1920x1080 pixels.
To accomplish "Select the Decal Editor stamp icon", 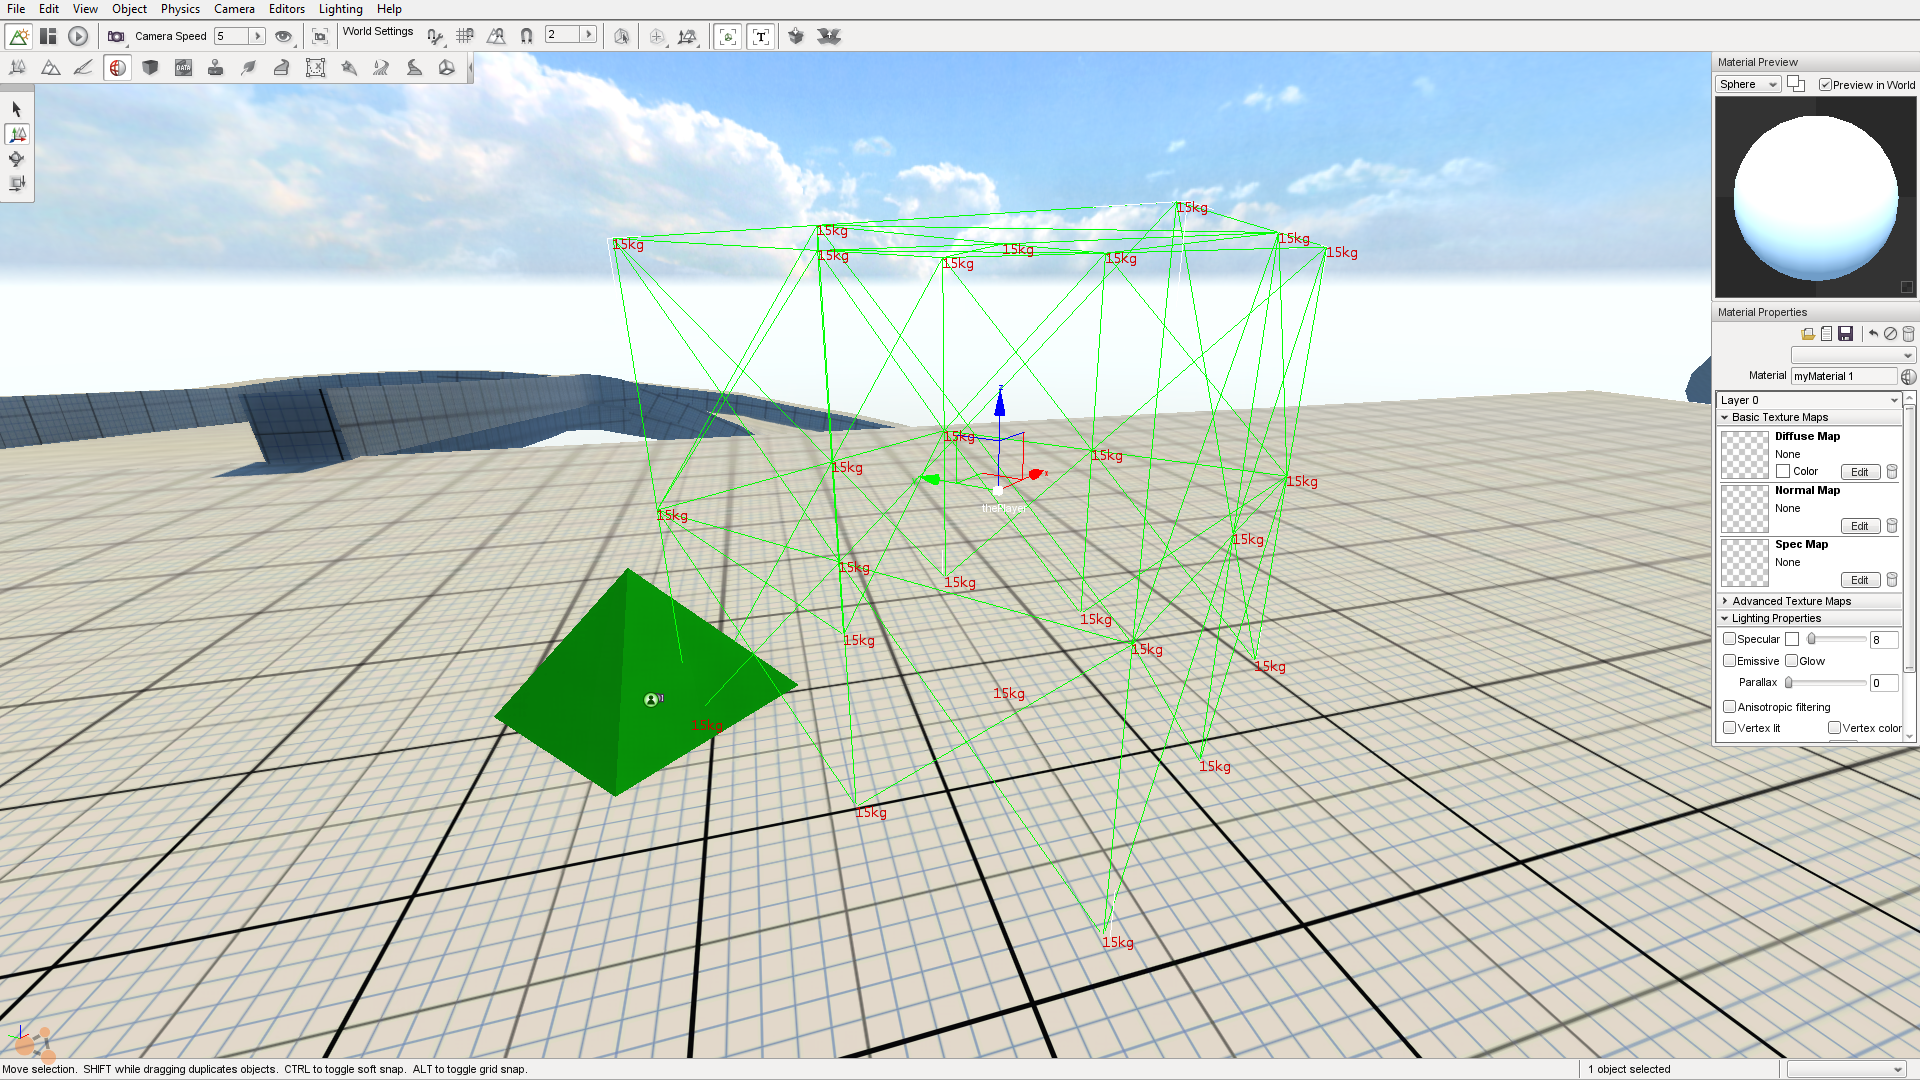I will [x=215, y=68].
